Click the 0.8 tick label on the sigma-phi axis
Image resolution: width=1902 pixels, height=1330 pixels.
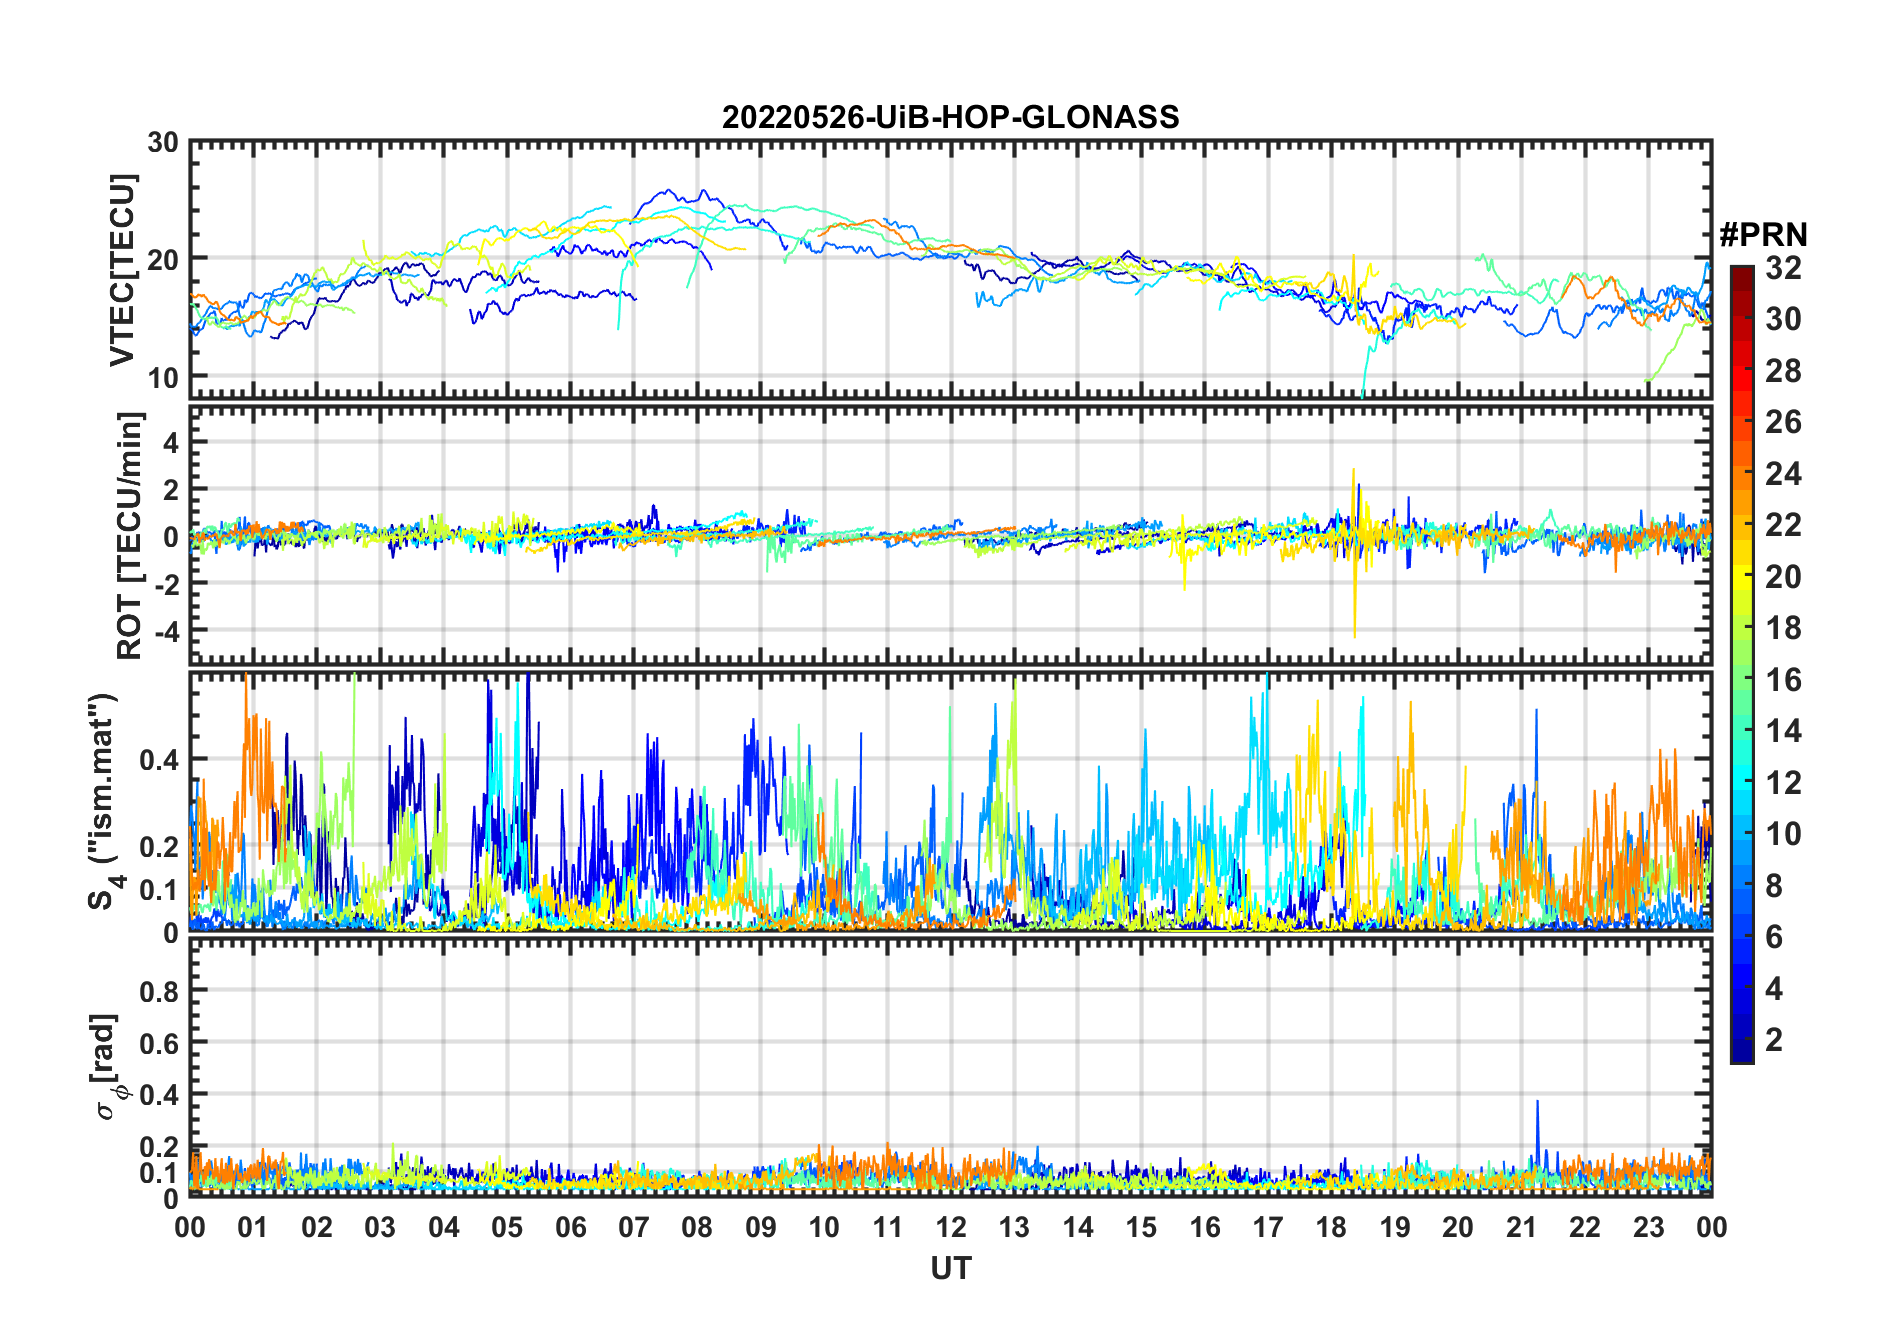click(157, 991)
